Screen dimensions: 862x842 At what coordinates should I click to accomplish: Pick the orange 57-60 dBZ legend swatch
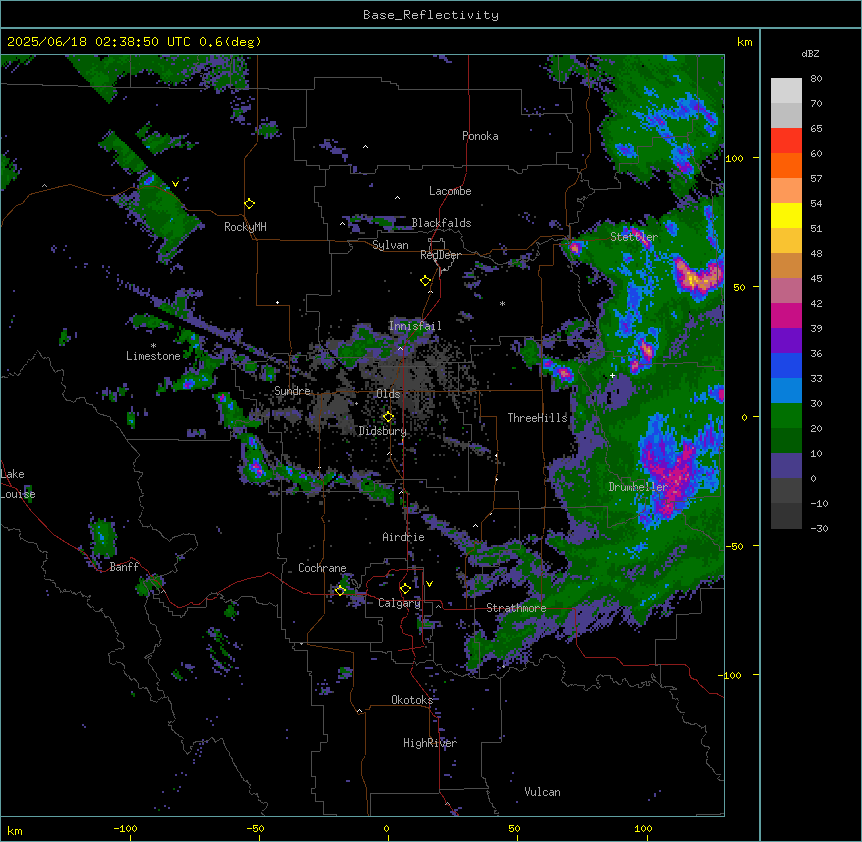786,165
